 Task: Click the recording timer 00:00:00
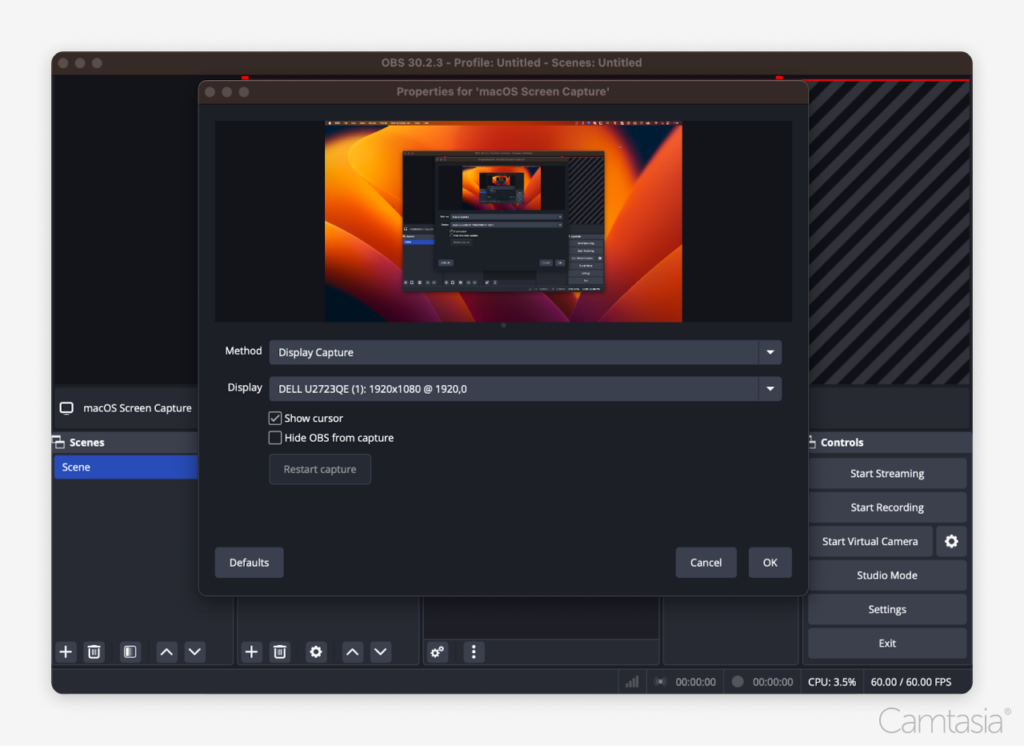coord(773,681)
